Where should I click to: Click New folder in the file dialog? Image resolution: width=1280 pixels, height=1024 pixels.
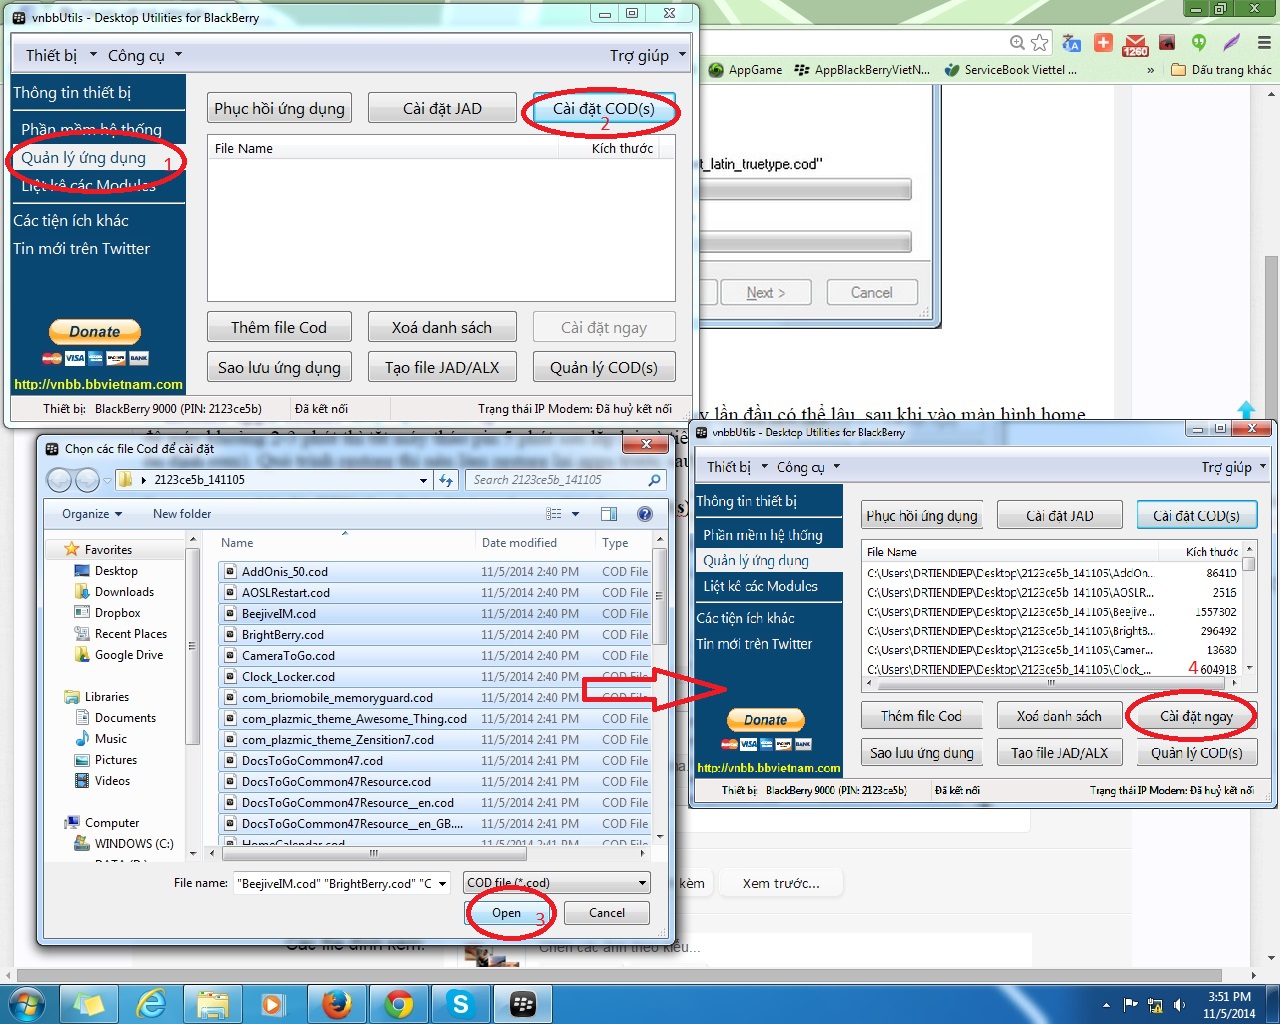click(182, 514)
